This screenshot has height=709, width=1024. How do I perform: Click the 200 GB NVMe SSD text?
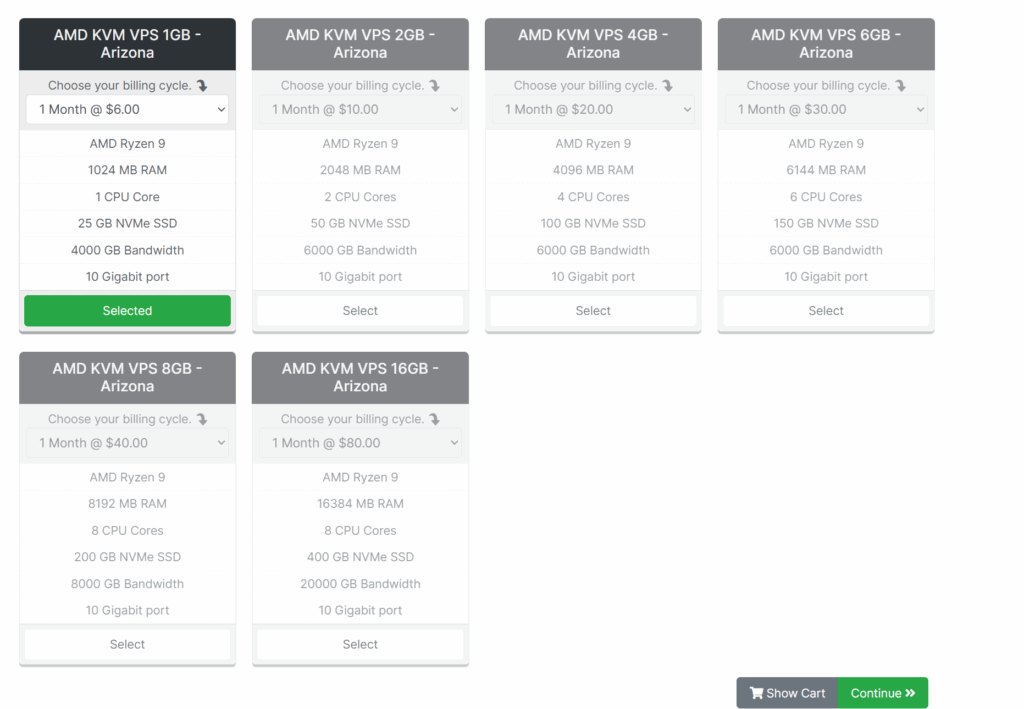tap(127, 557)
